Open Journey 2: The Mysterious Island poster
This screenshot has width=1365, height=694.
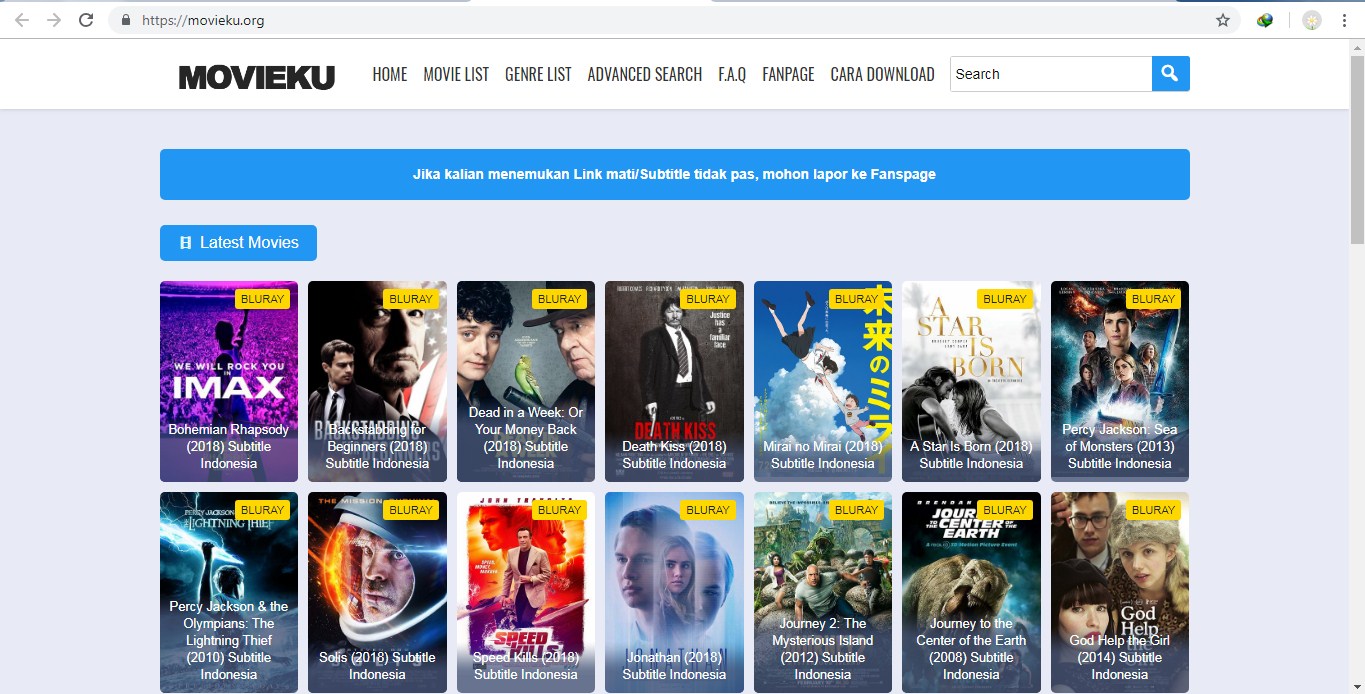pos(823,592)
